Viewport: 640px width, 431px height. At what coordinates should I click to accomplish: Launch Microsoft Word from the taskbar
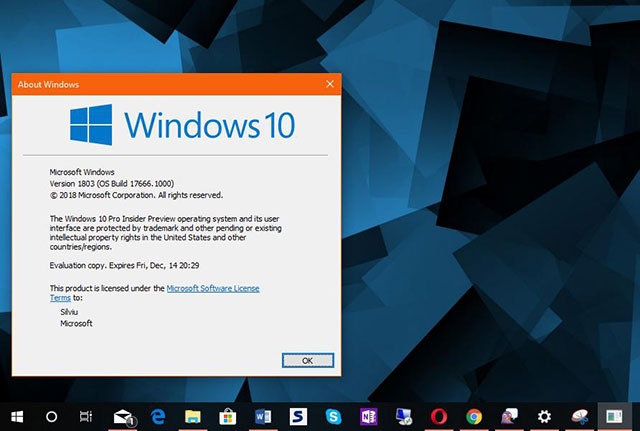(263, 417)
